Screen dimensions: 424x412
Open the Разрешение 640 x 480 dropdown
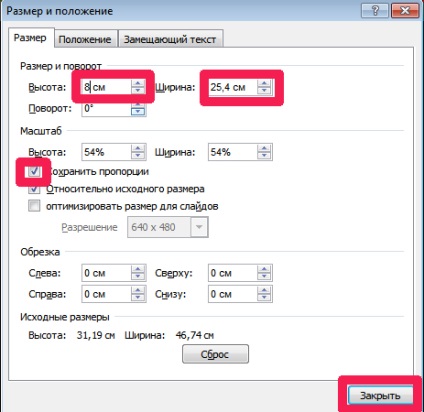[199, 227]
